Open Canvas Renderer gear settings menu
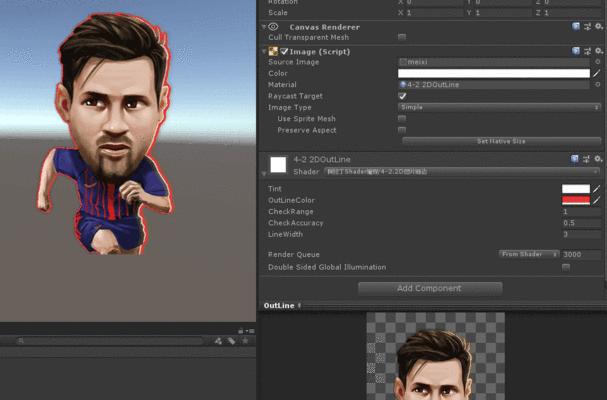607x400 pixels. (x=599, y=26)
